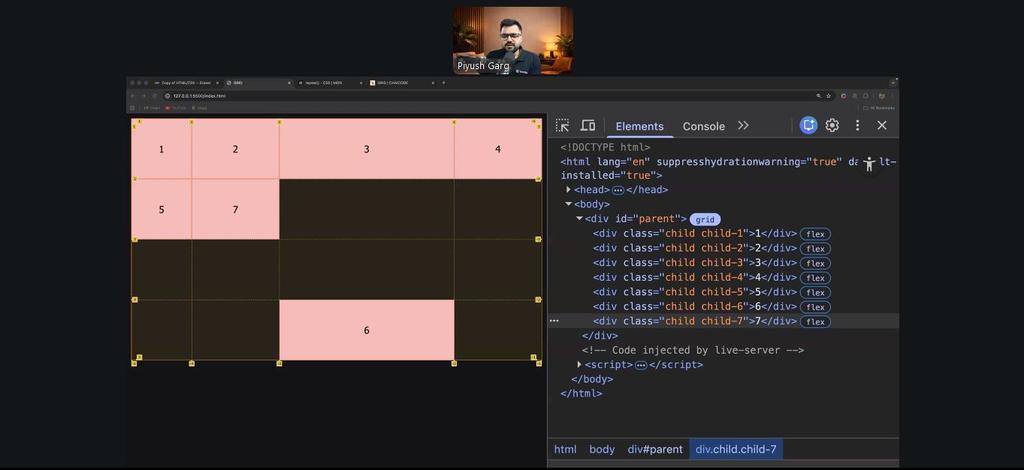Open the DevTools three-dot customize menu
This screenshot has width=1024, height=470.
point(857,125)
